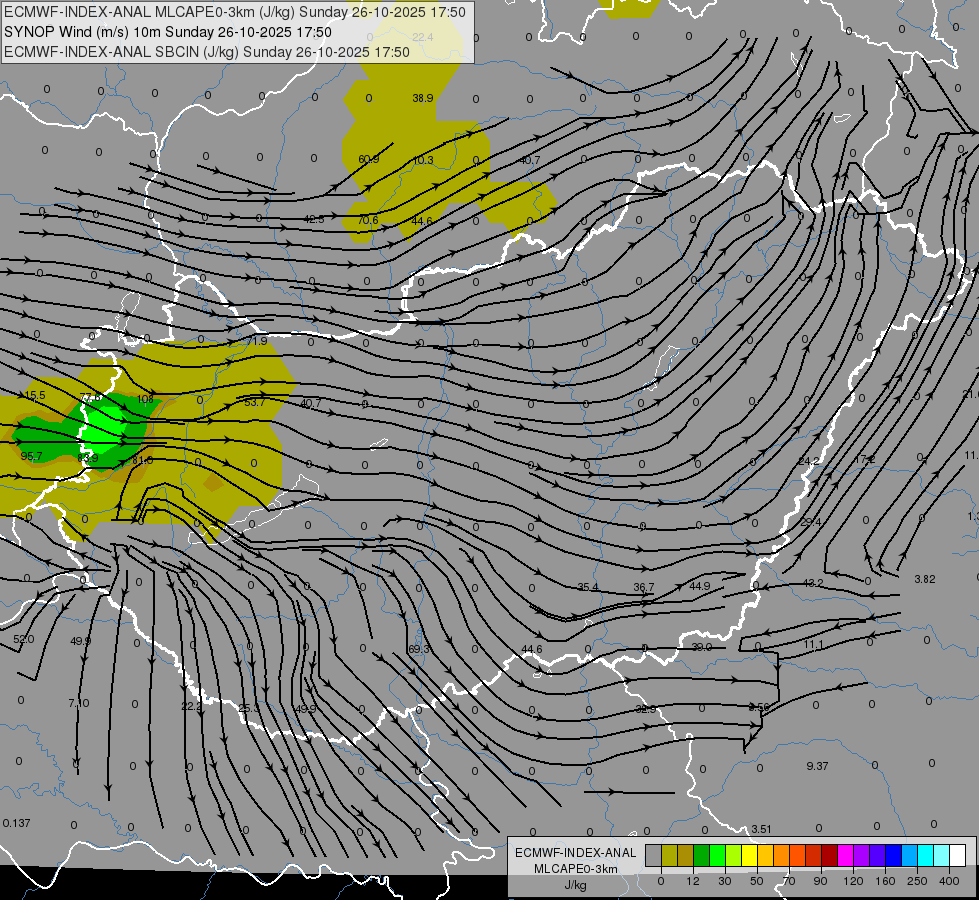This screenshot has width=979, height=900.
Task: Click the 60.9 map value
Action: click(368, 159)
